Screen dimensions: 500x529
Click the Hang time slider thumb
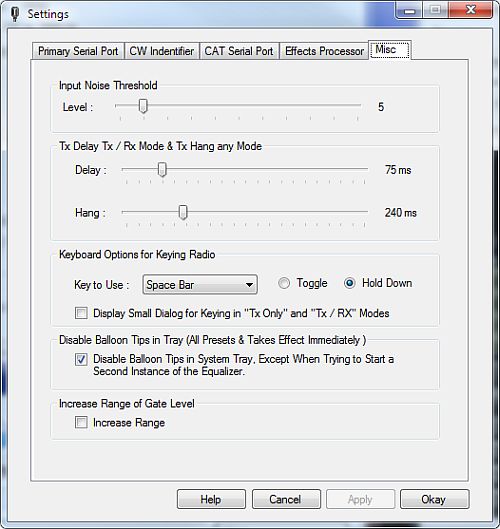point(183,212)
